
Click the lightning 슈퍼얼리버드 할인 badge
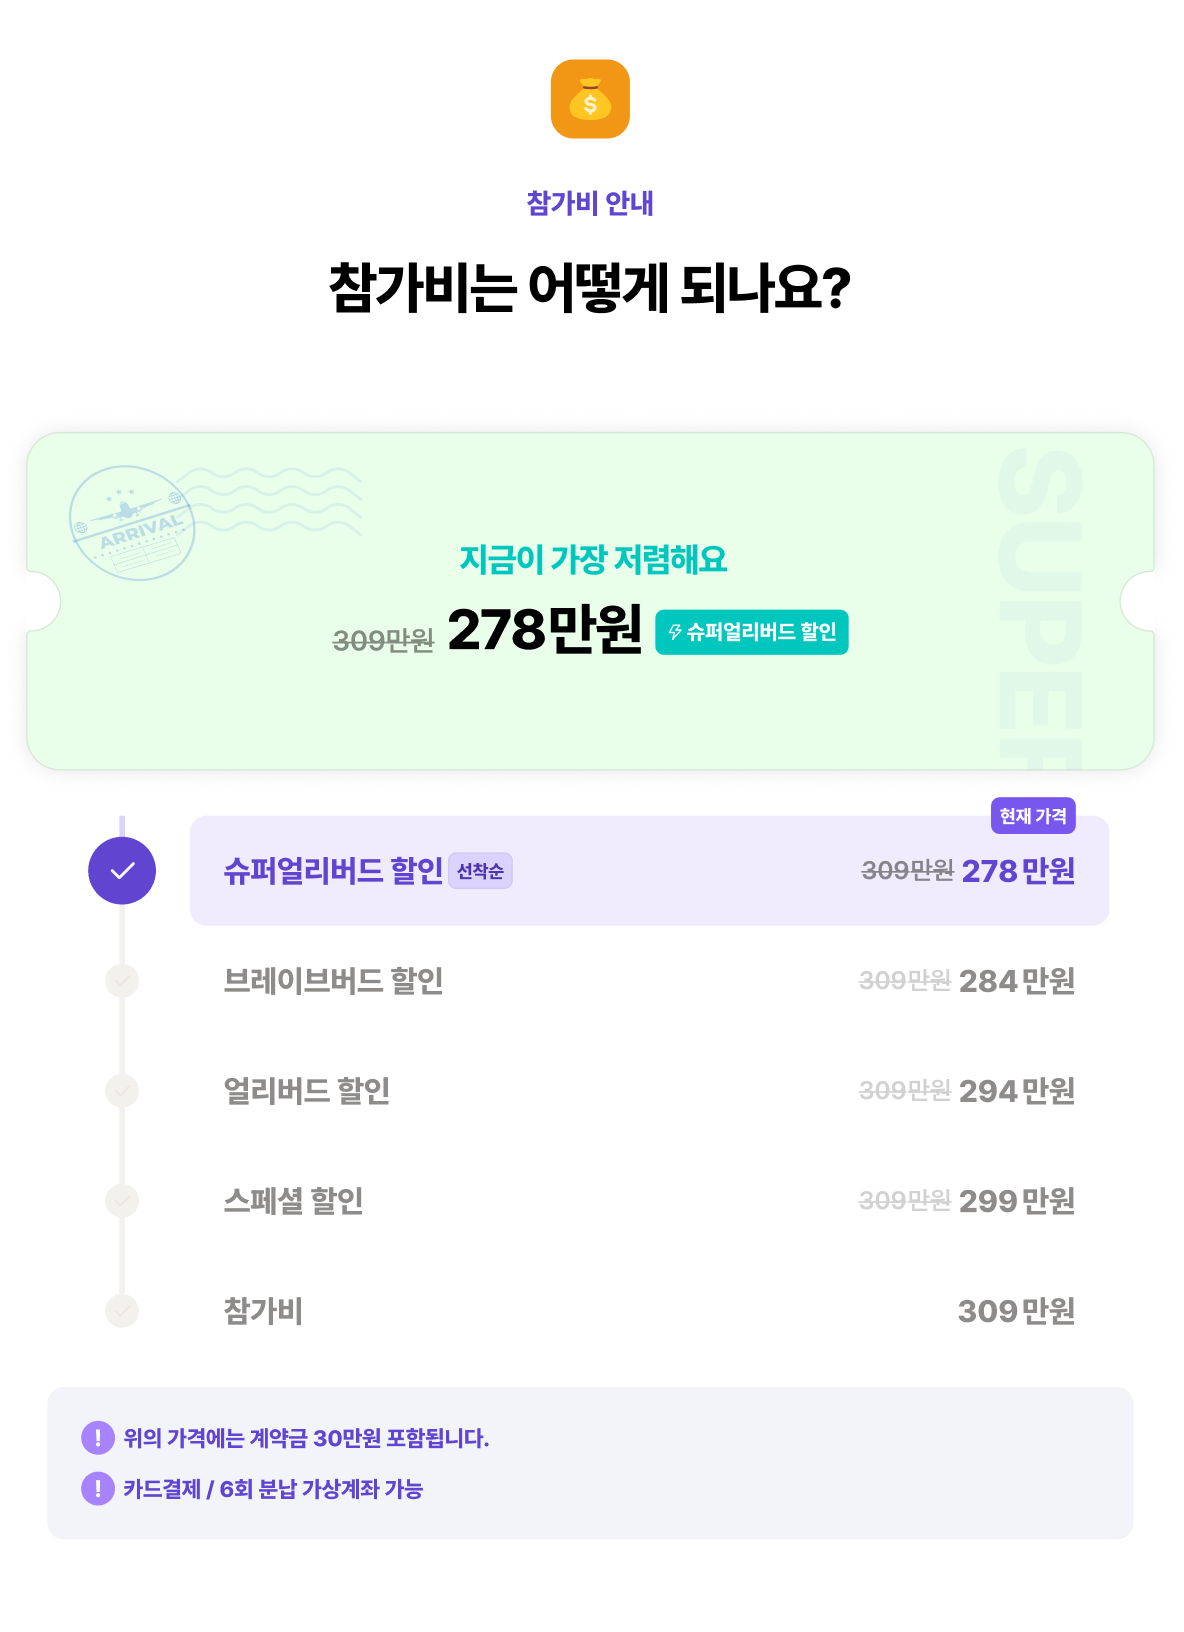tap(752, 632)
